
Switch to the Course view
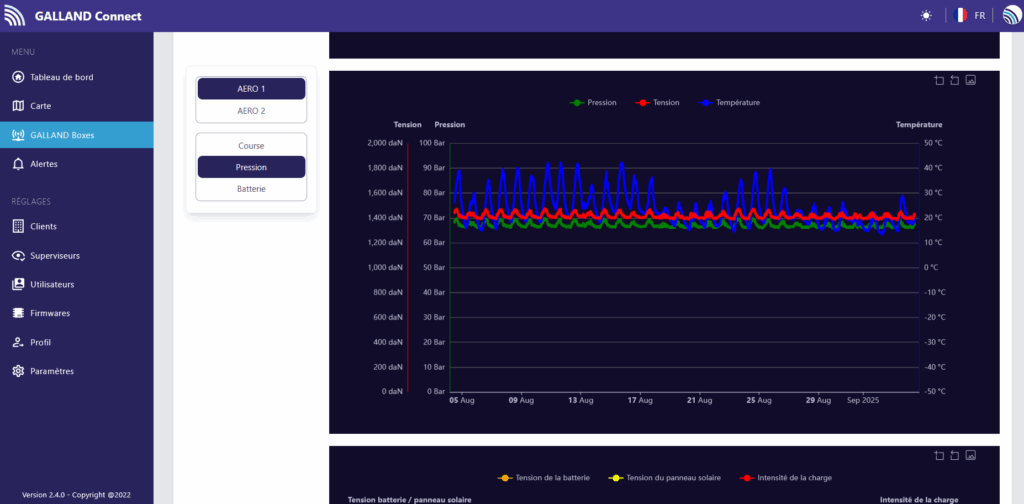(x=251, y=146)
